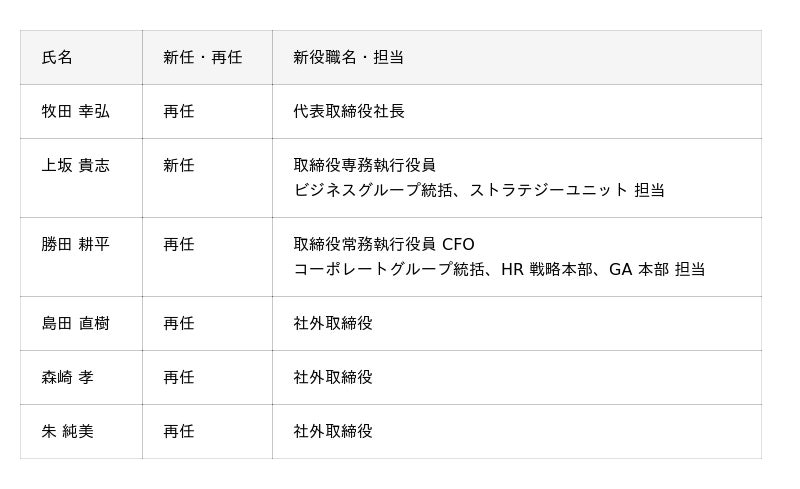The image size is (800, 489).
Task: Select the name 勝田 耕平
Action: [75, 245]
